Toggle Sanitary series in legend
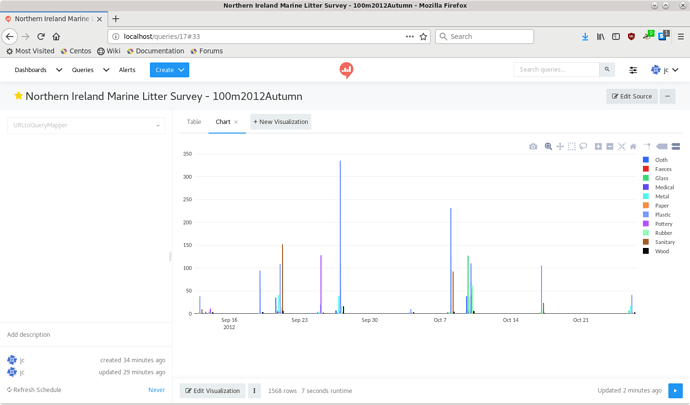Viewport: 690px width, 405px height. pyautogui.click(x=659, y=242)
